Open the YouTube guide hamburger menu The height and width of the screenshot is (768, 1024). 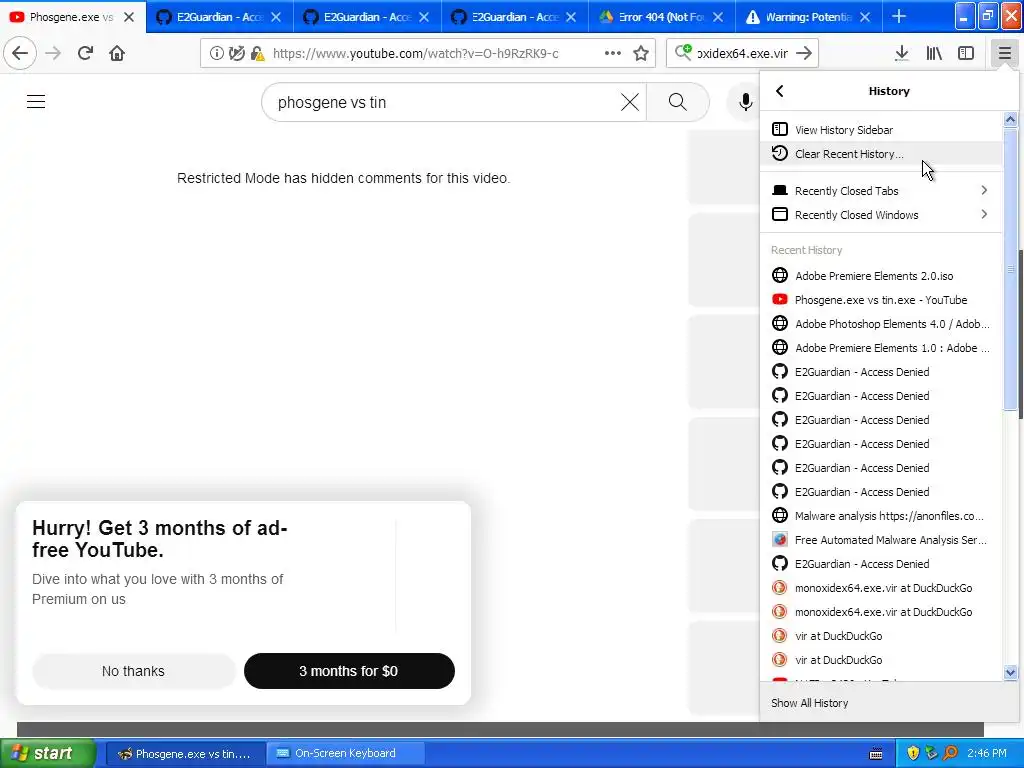click(x=36, y=102)
